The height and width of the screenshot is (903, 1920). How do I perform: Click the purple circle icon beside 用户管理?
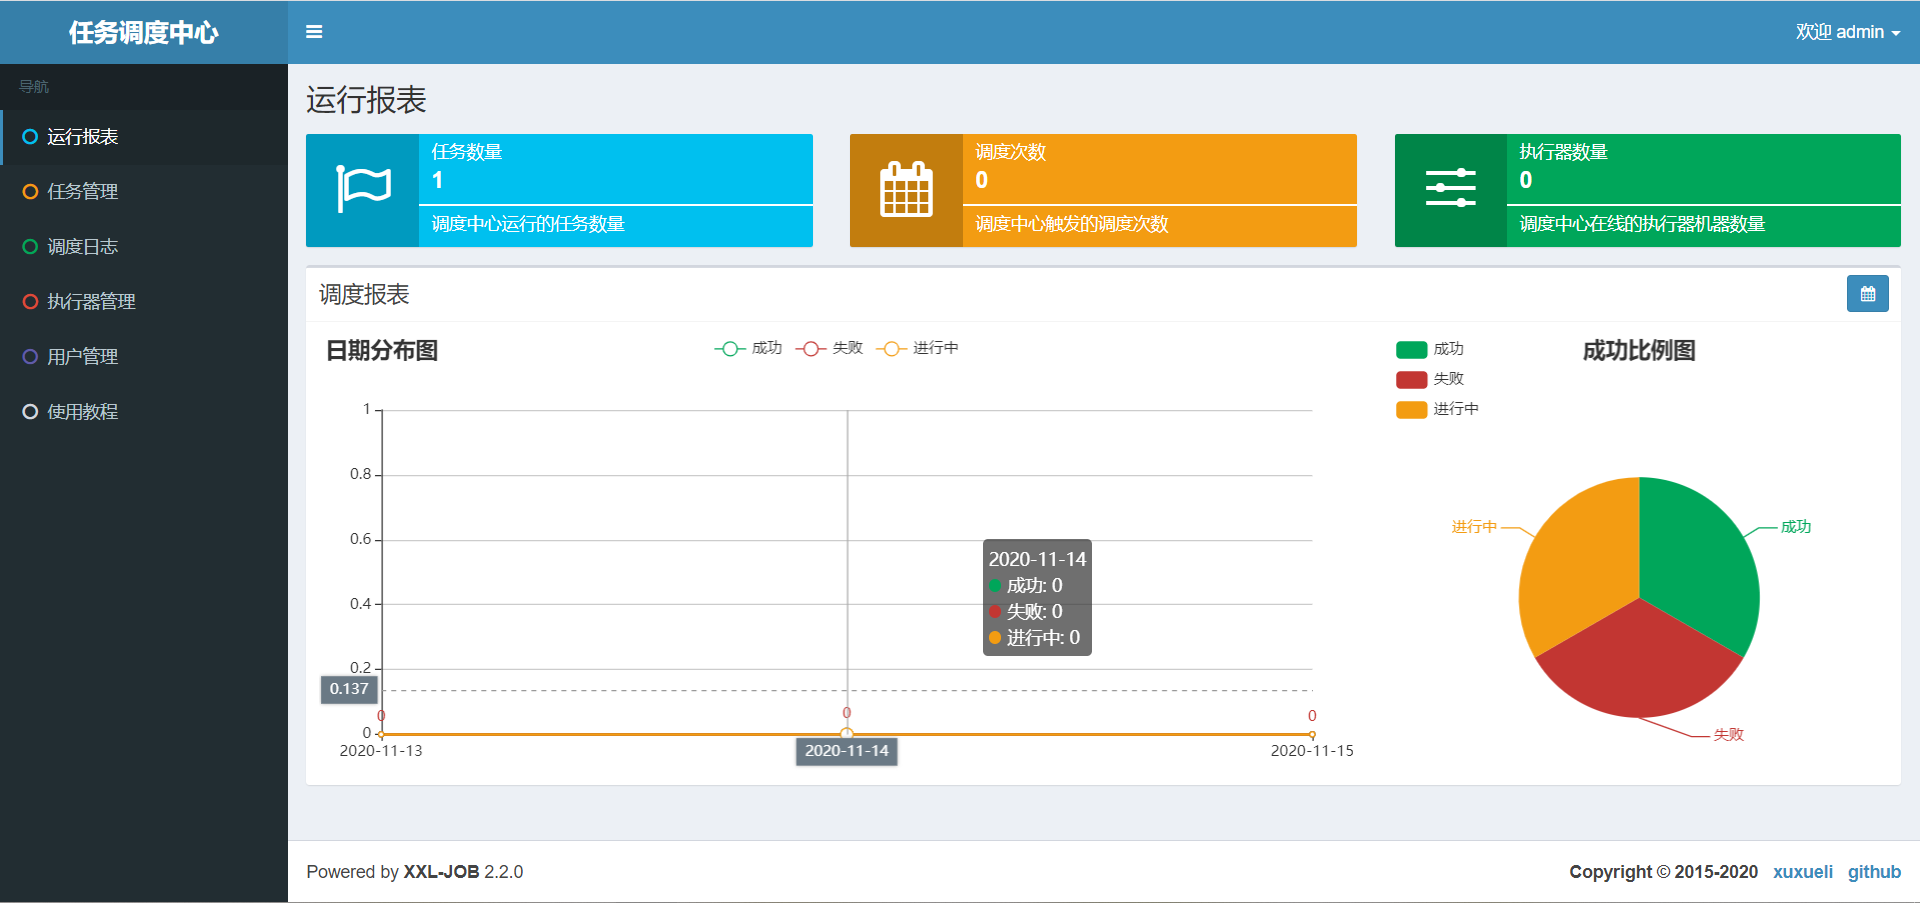30,357
